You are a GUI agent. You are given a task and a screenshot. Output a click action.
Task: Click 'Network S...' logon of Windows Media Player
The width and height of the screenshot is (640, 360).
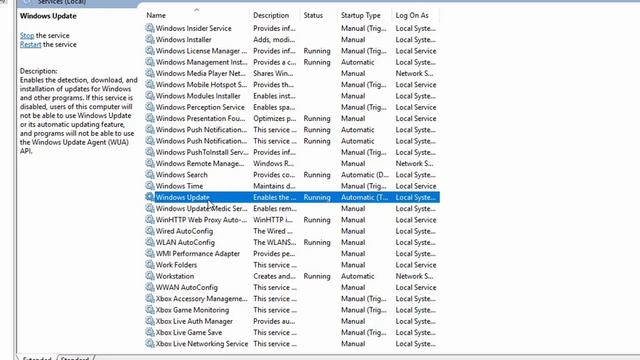click(415, 73)
